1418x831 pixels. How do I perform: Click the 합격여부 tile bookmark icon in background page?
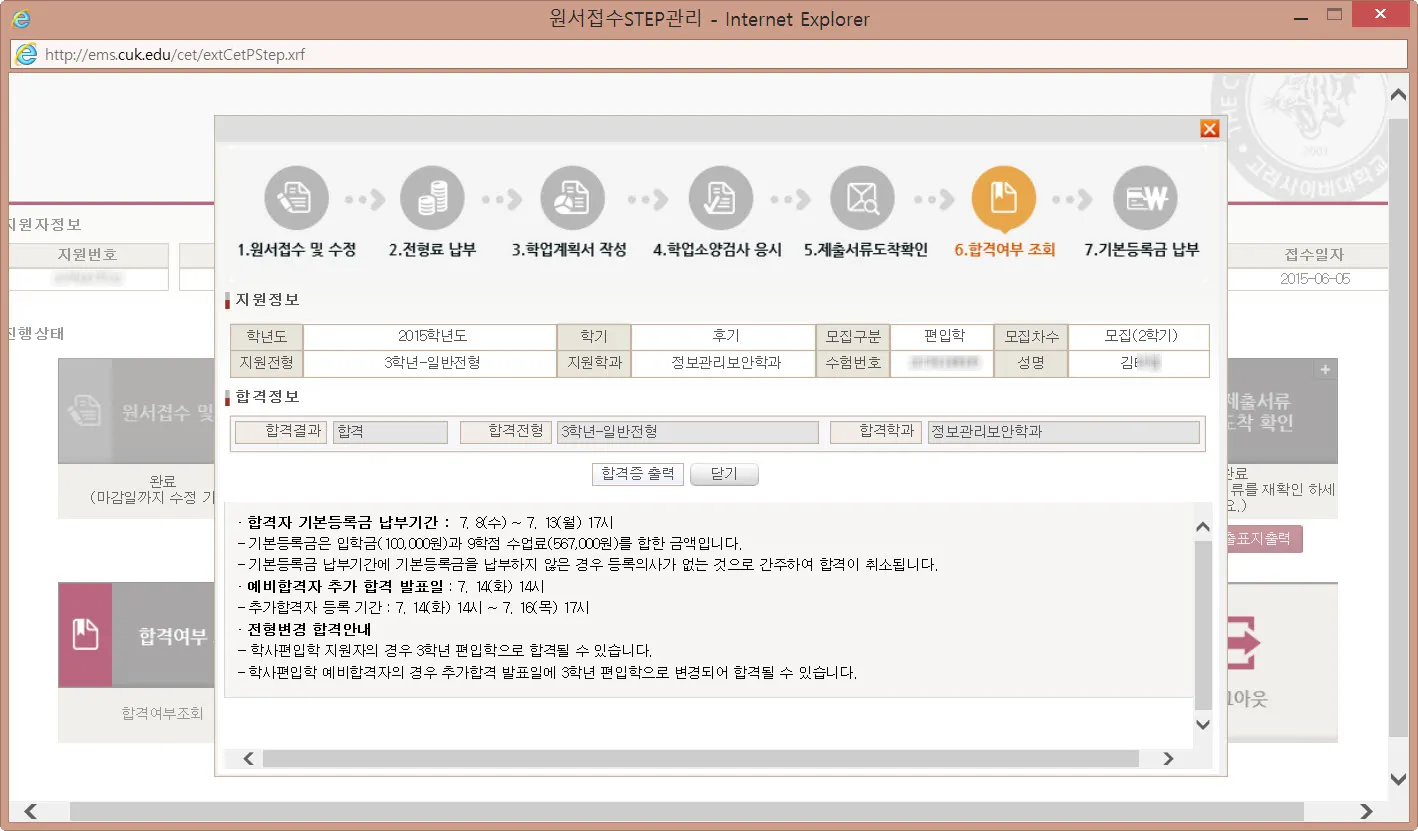(85, 635)
